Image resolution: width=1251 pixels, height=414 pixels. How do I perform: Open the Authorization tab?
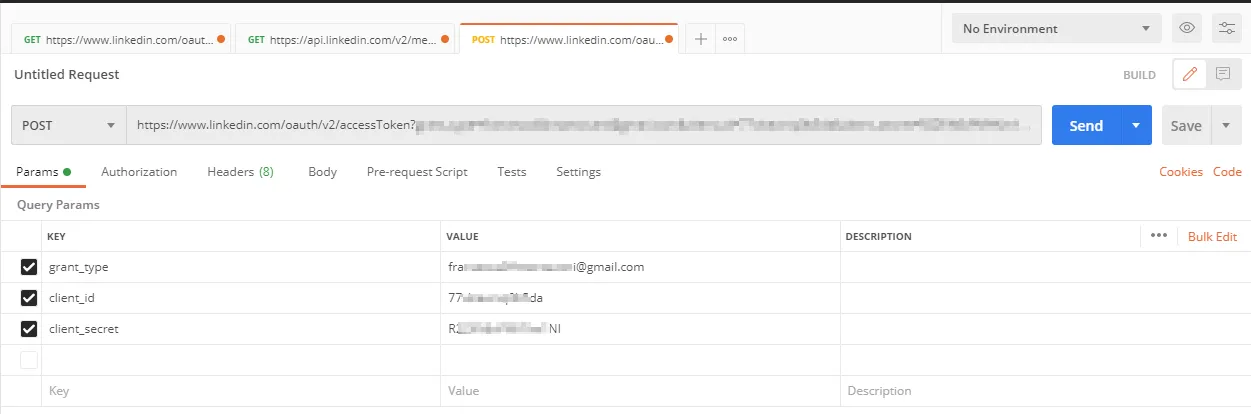click(139, 172)
